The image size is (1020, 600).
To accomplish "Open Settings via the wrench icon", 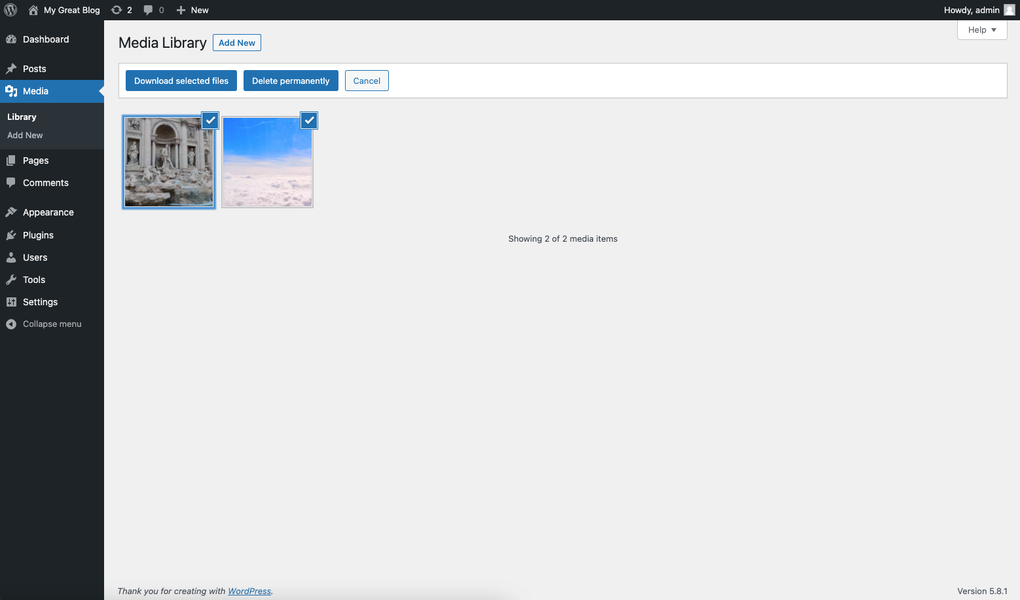I will [12, 301].
